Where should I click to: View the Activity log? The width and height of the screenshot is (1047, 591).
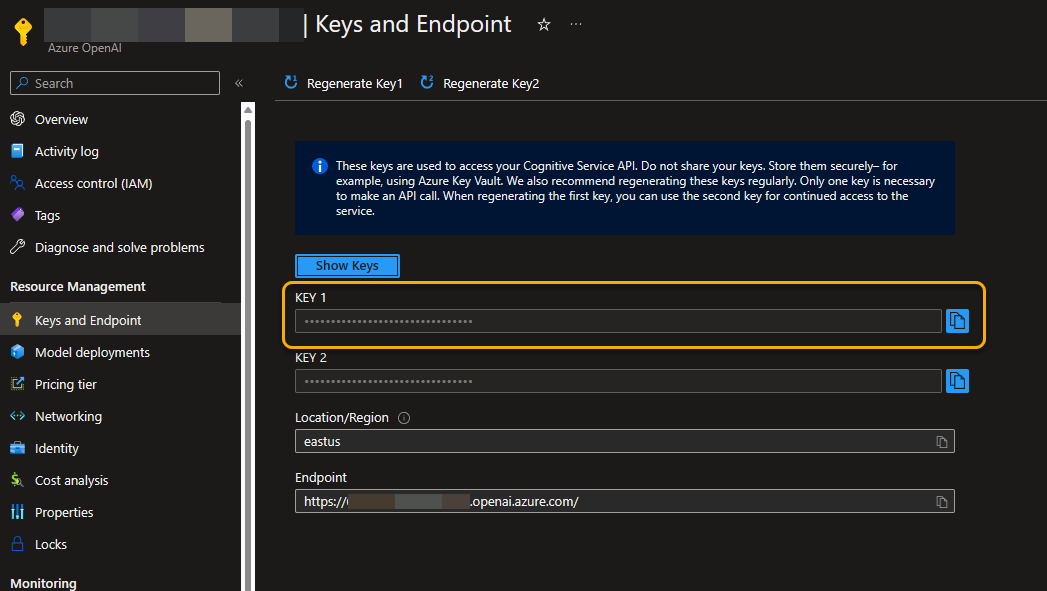pyautogui.click(x=65, y=151)
